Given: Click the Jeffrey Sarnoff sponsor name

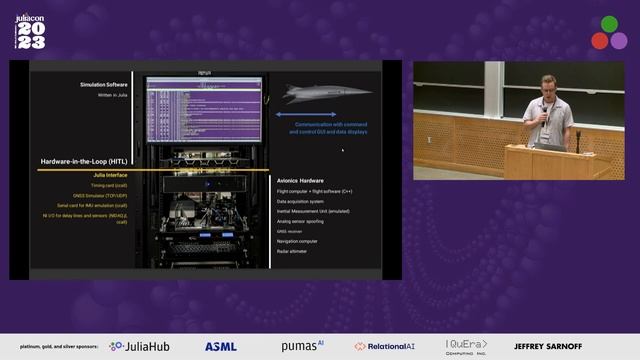Looking at the screenshot, I should (x=548, y=347).
